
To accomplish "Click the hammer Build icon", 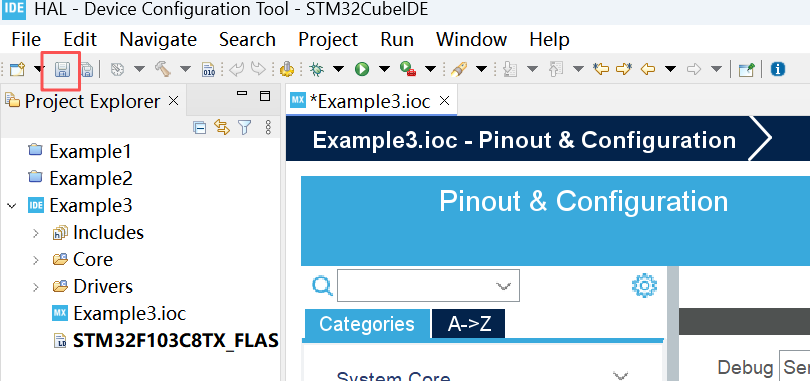I will pyautogui.click(x=163, y=69).
